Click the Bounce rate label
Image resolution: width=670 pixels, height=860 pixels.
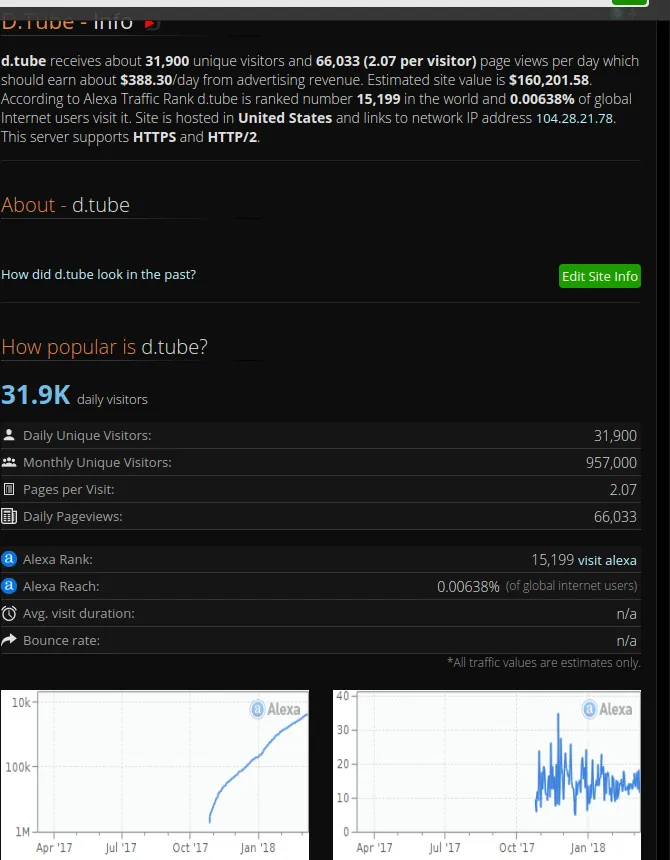[61, 641]
